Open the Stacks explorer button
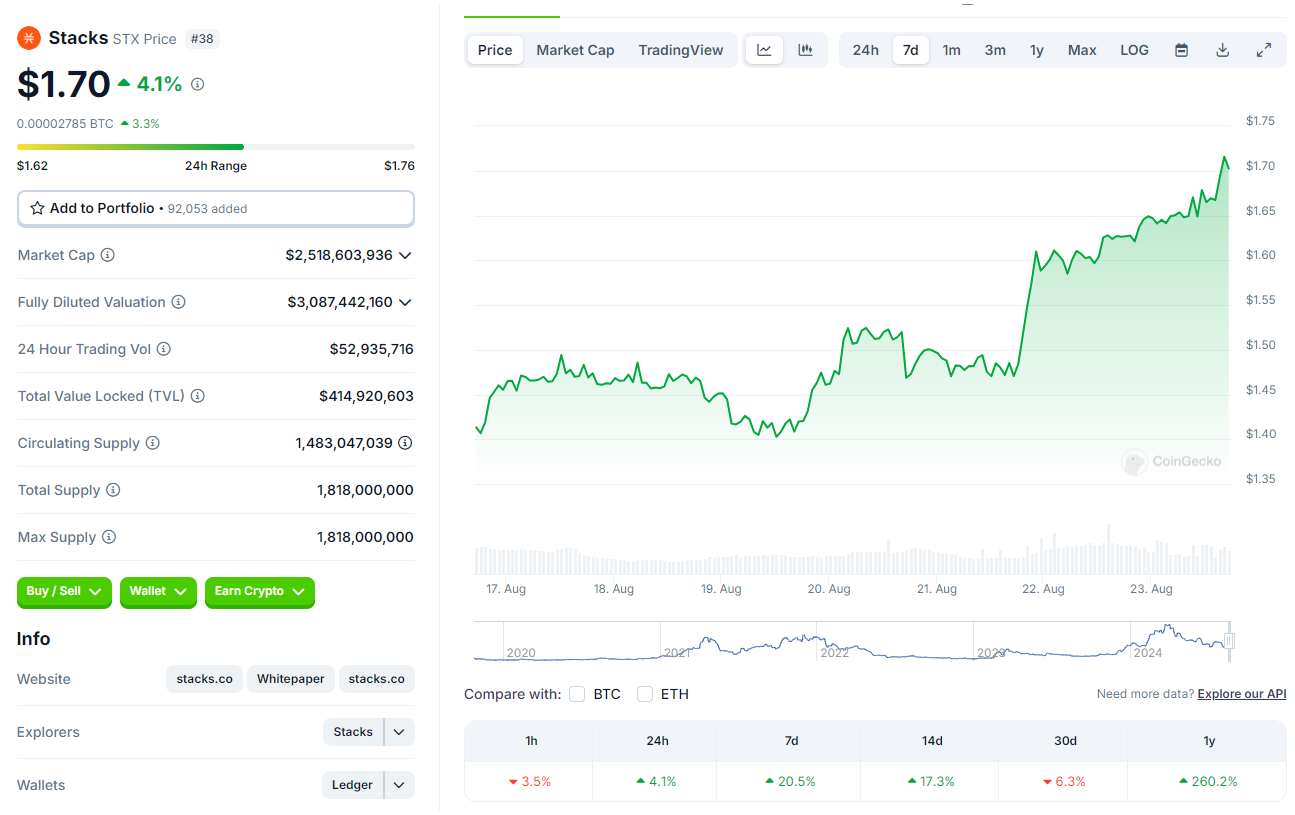 click(353, 732)
